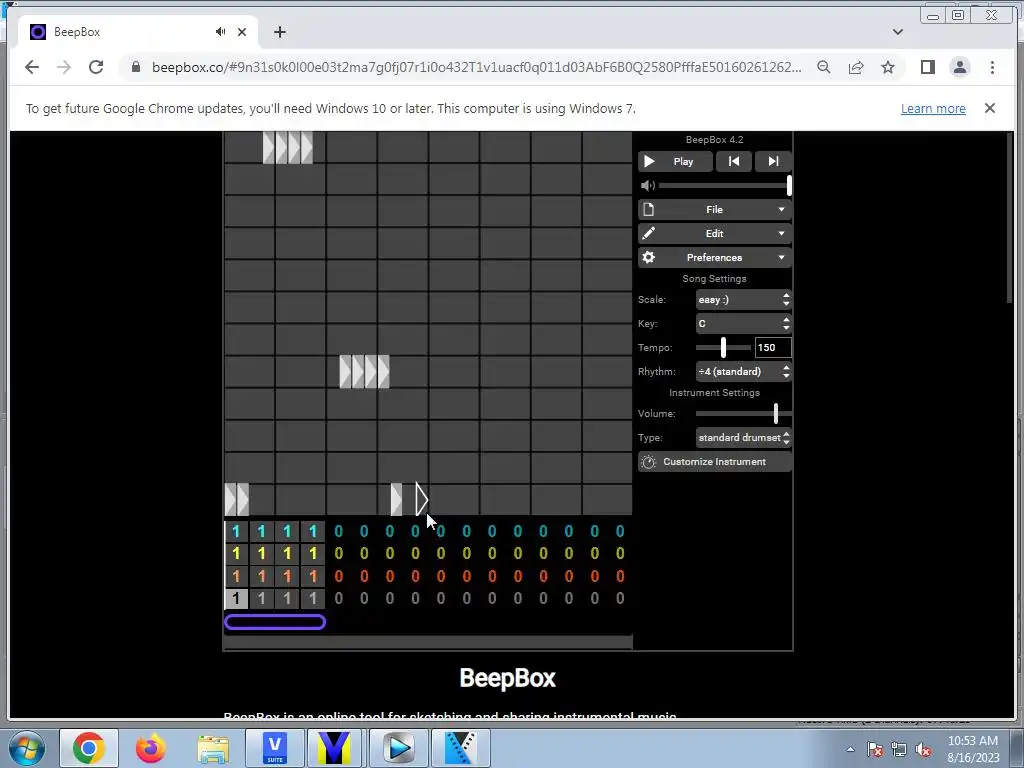Expand the tab search chevron
Screen dimensions: 1024x768
898,31
